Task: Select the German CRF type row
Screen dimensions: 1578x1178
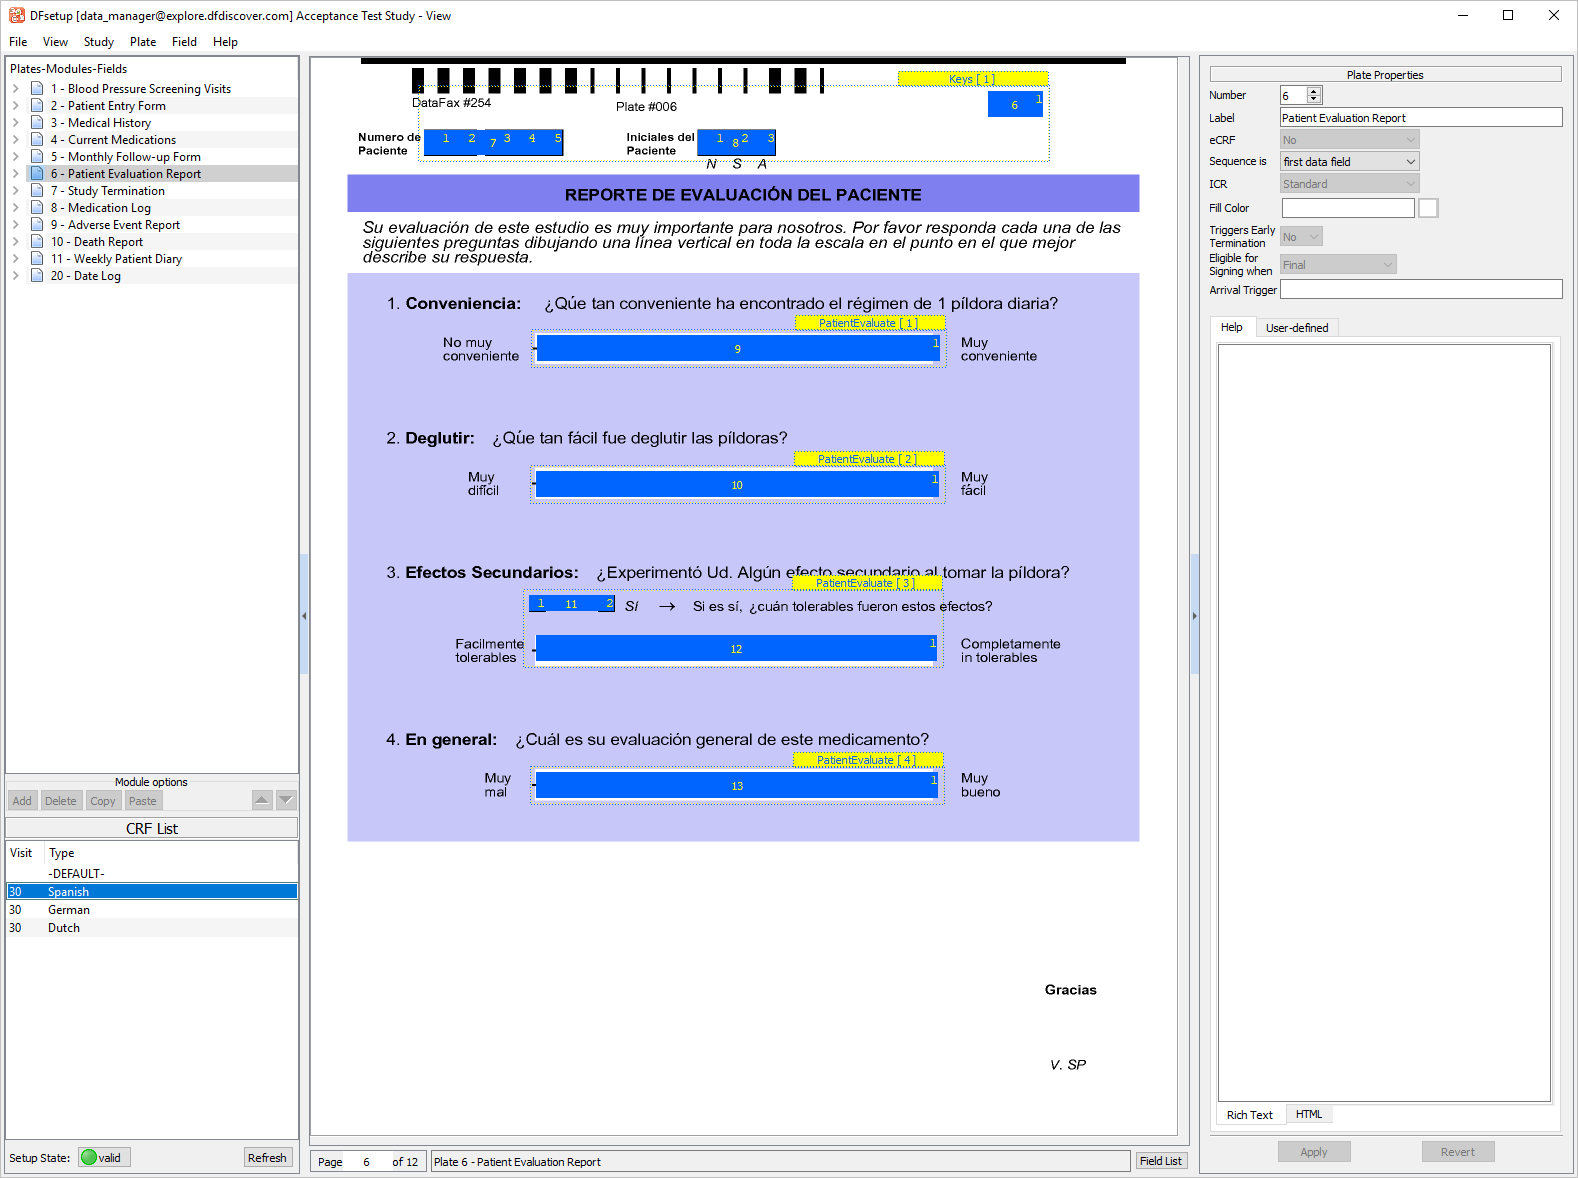Action: coord(69,910)
